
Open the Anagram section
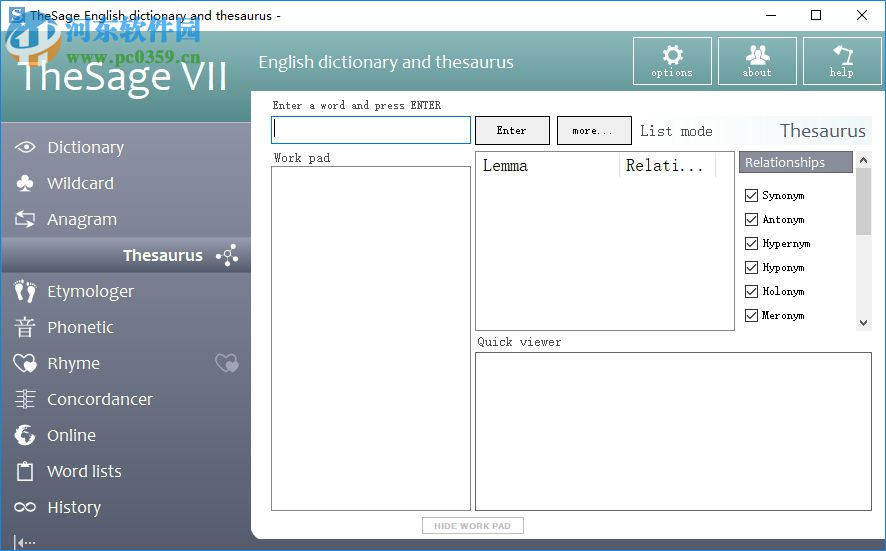125,219
